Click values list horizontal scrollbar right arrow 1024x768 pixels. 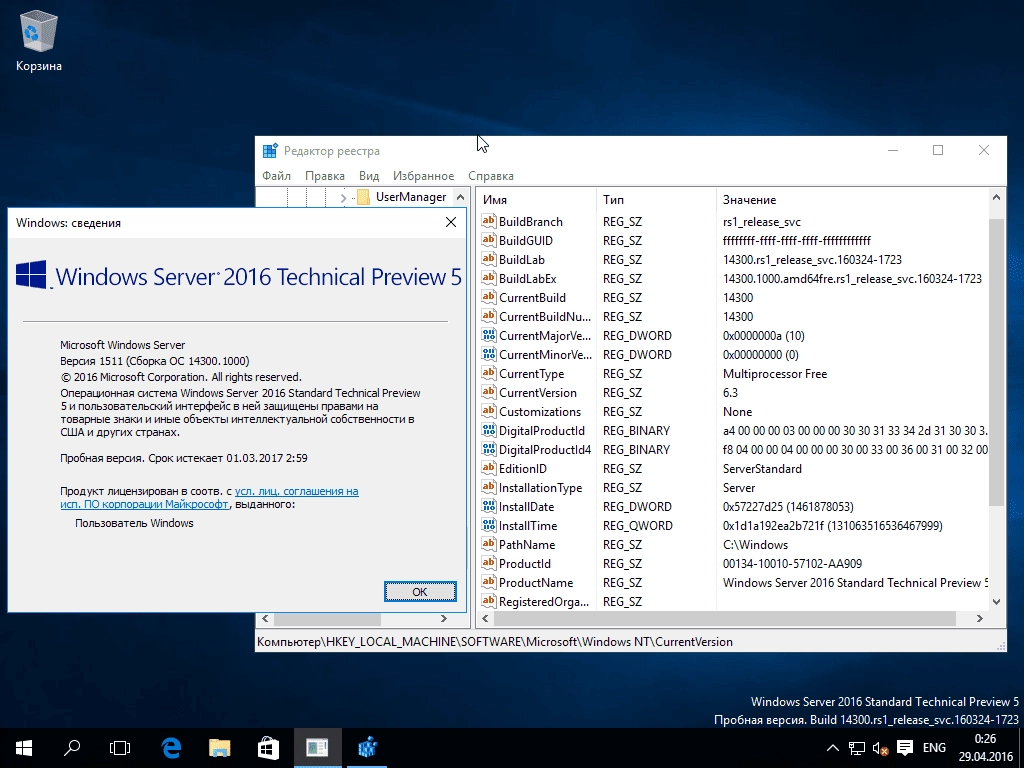[980, 618]
